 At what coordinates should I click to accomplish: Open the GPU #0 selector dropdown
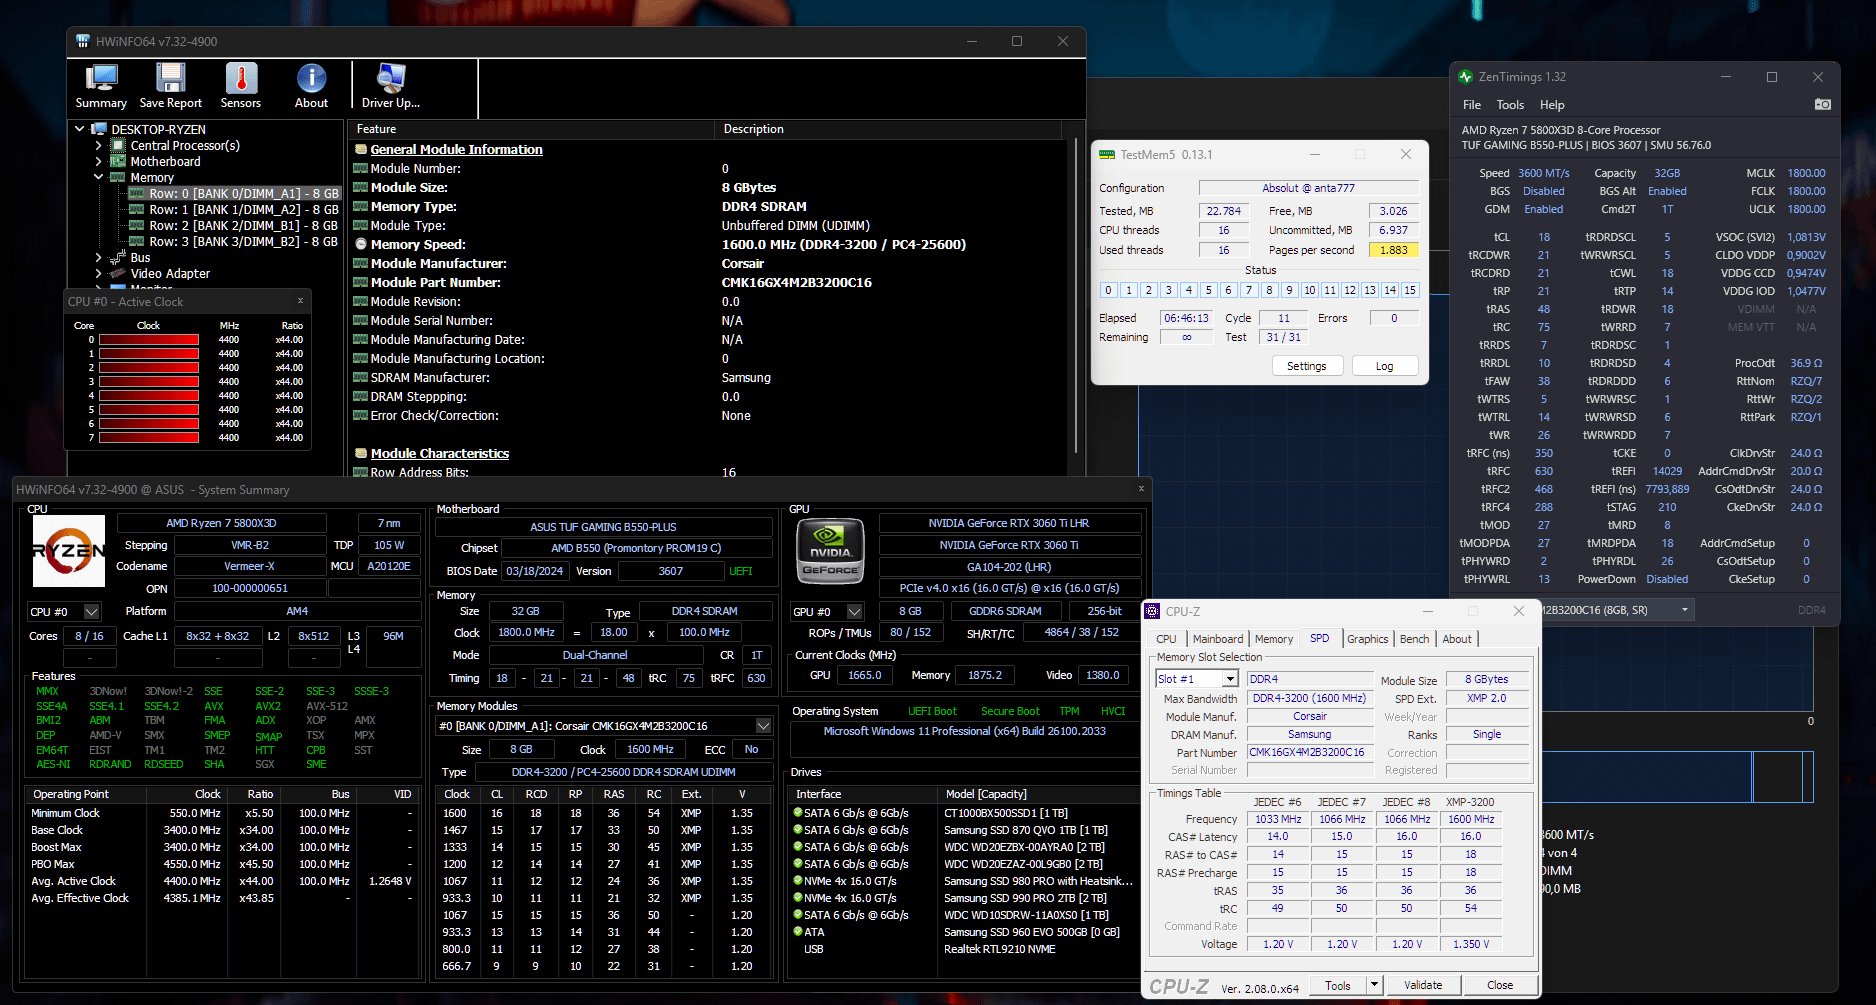pyautogui.click(x=855, y=611)
